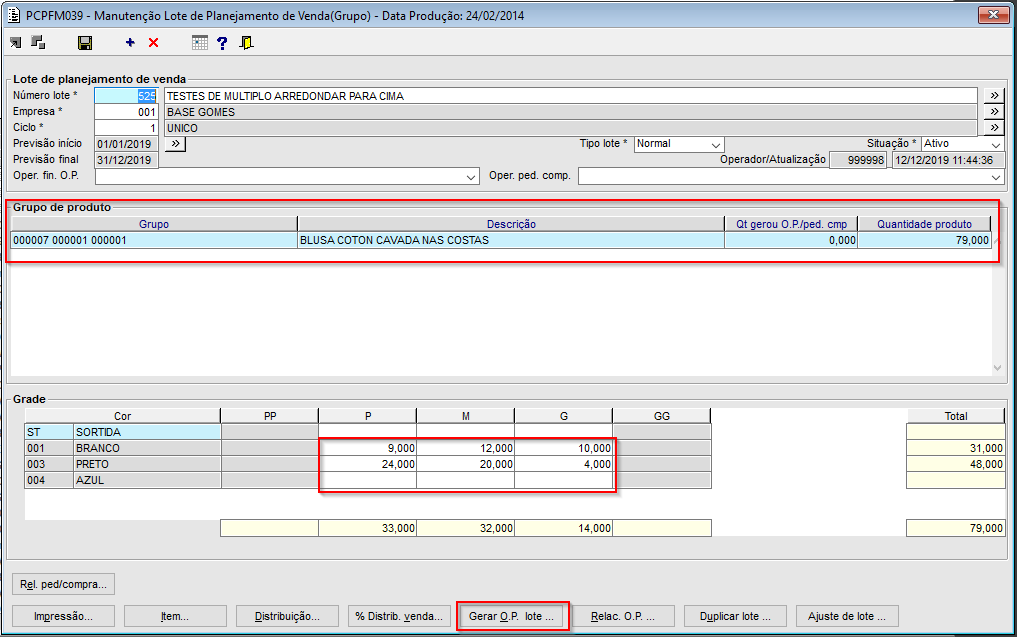The height and width of the screenshot is (637, 1017).
Task: Click PRETO size P cell with 24,000
Action: click(368, 464)
